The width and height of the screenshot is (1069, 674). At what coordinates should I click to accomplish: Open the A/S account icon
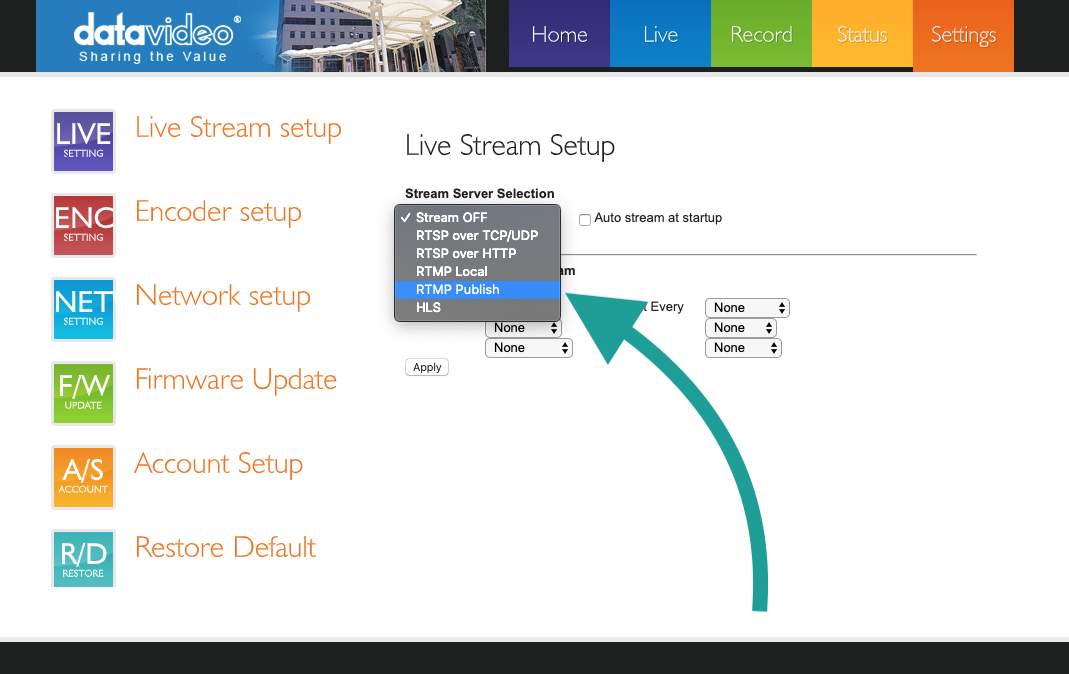[x=83, y=477]
